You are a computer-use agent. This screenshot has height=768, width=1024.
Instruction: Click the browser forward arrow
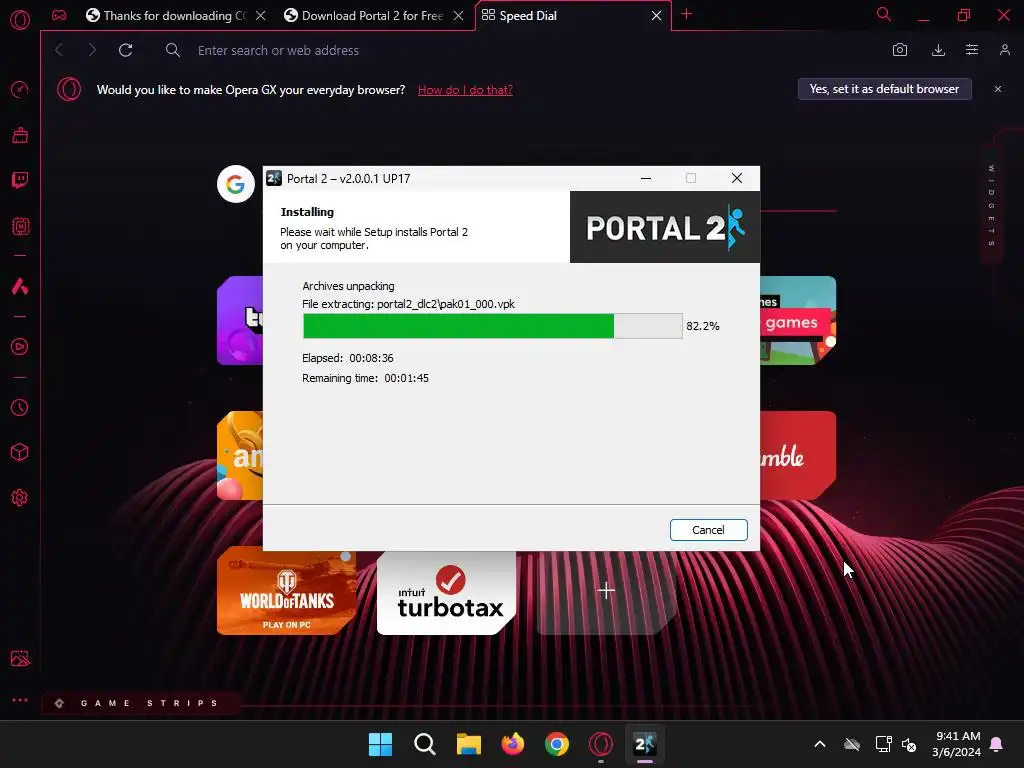[x=92, y=50]
